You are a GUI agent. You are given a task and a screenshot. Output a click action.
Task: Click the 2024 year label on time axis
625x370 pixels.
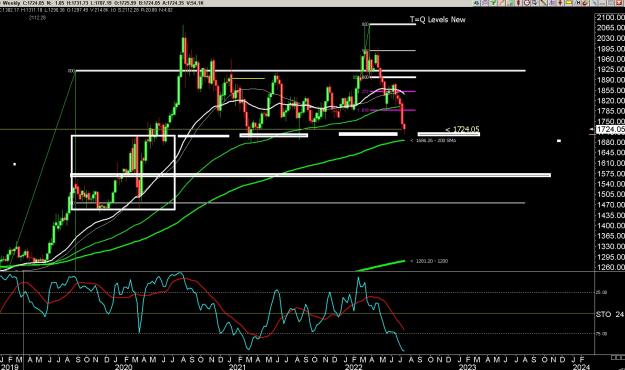tap(581, 366)
